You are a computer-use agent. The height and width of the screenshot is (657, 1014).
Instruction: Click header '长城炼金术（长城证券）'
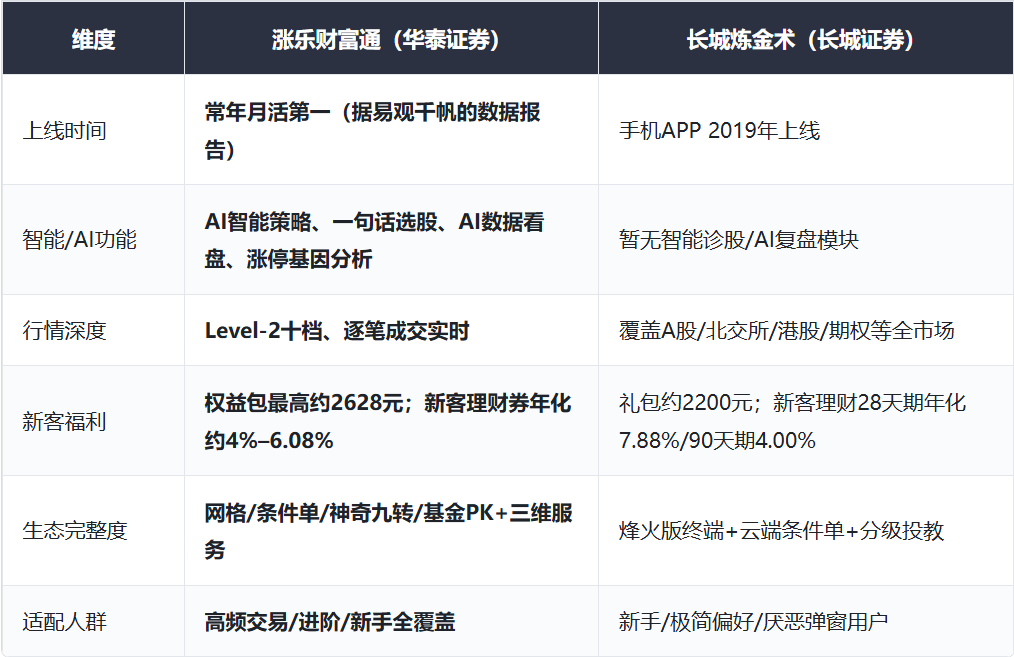click(806, 39)
